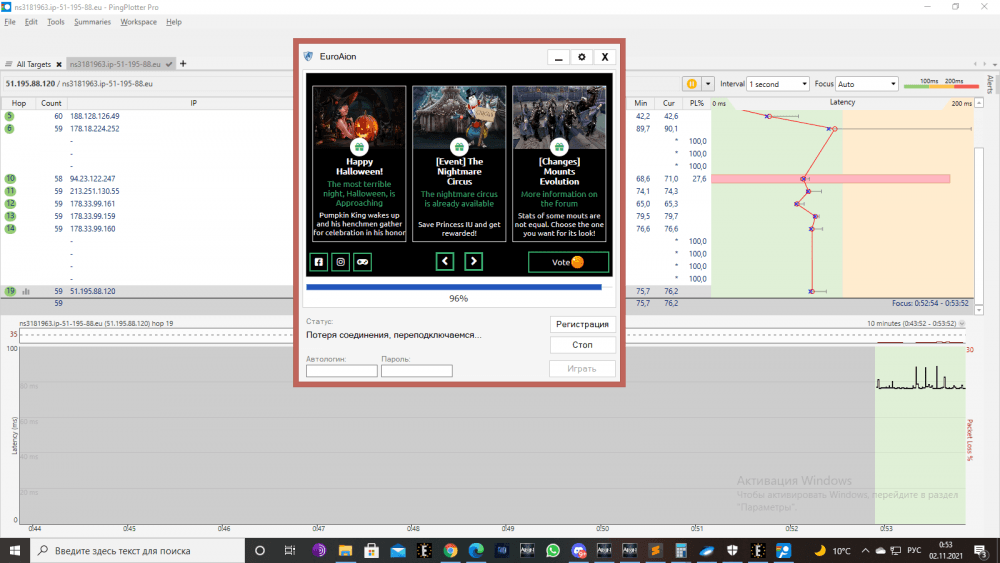Click the Discord gamepad icon
The image size is (1000, 563).
point(362,262)
